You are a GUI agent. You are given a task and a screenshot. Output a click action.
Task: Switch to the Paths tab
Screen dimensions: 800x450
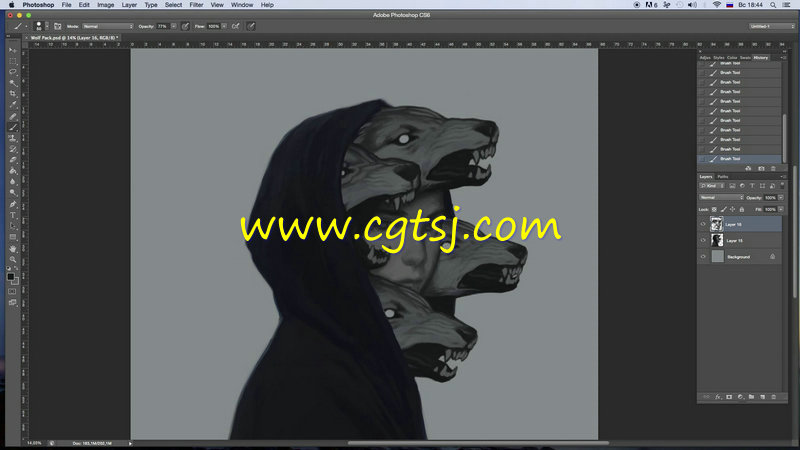click(x=723, y=177)
